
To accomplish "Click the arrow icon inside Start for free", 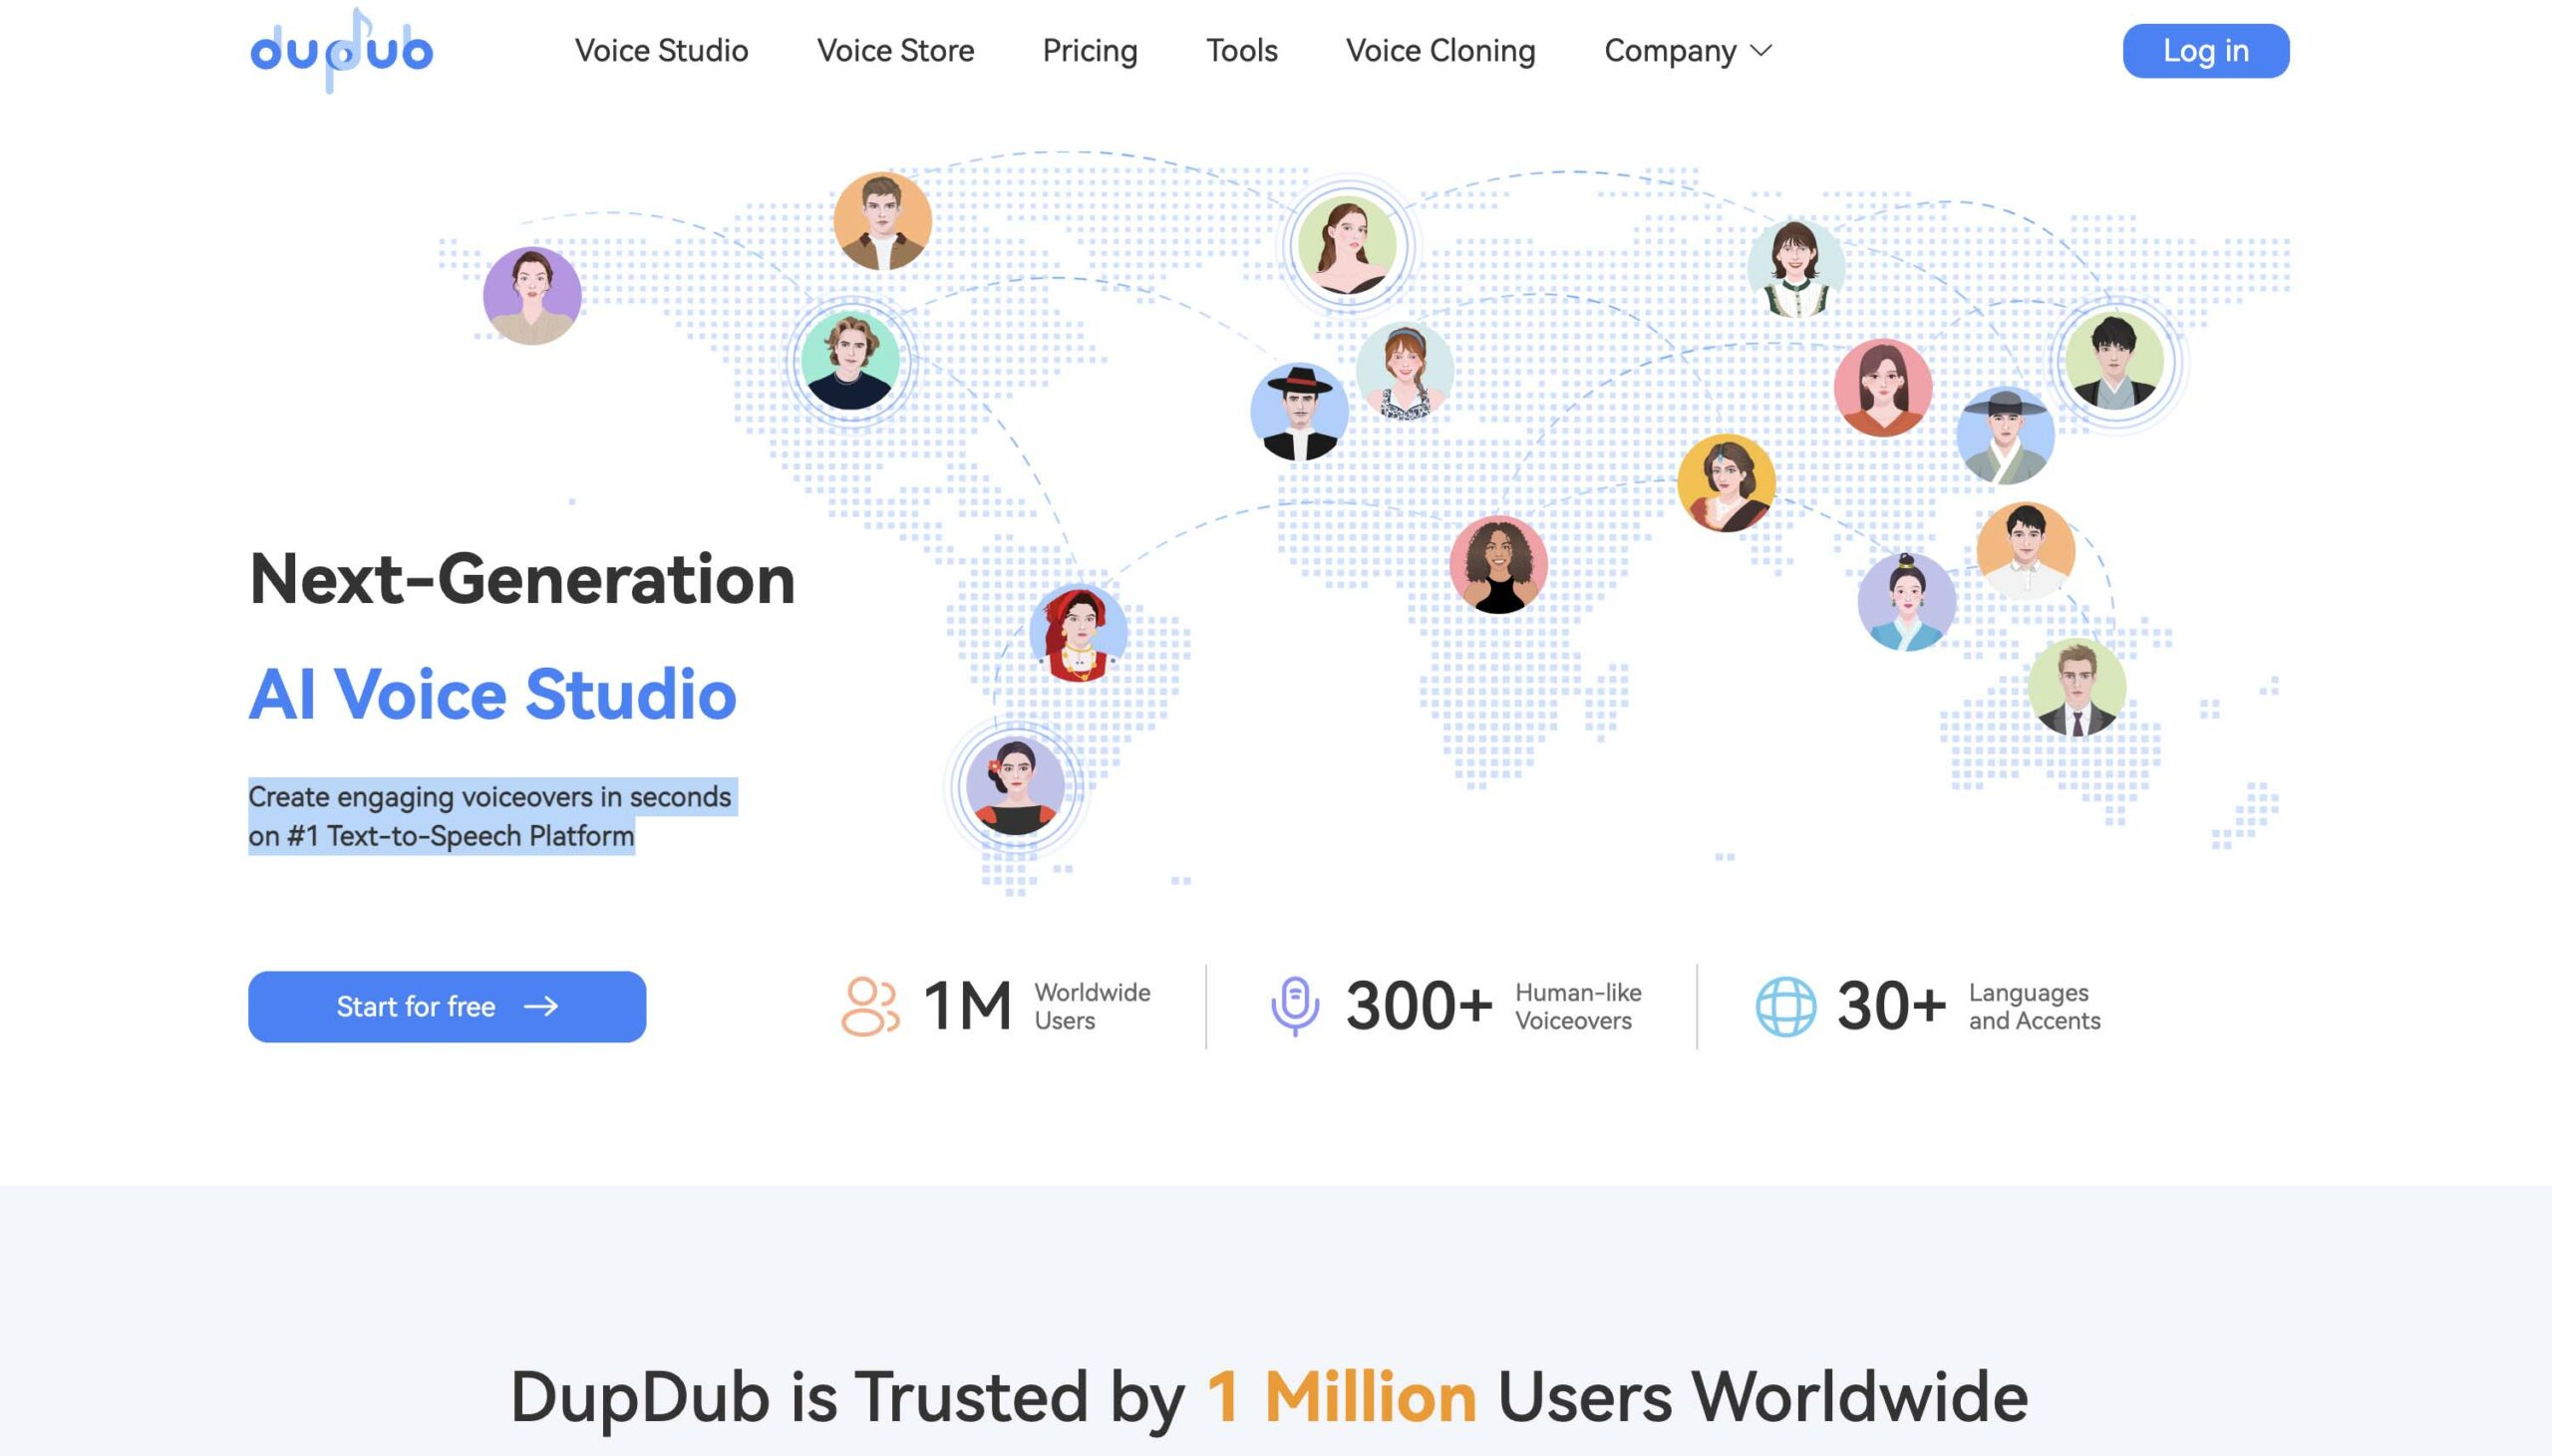I will click(541, 1007).
